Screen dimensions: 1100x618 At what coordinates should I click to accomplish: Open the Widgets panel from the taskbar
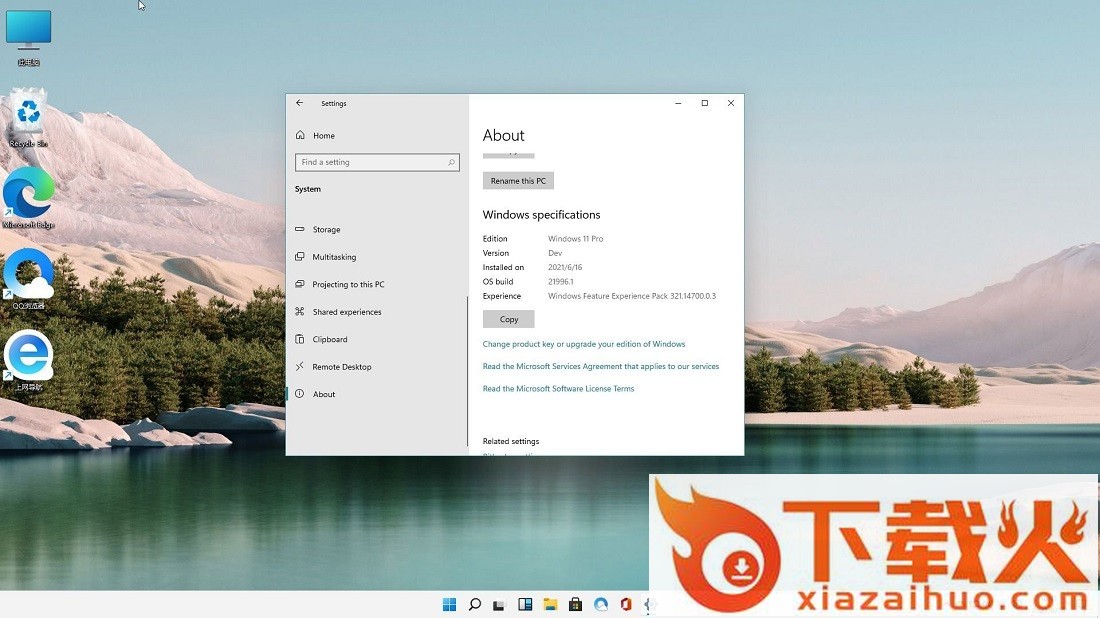pos(525,604)
